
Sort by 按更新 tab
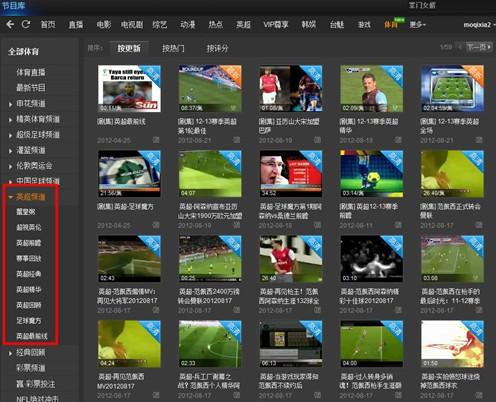(x=129, y=48)
